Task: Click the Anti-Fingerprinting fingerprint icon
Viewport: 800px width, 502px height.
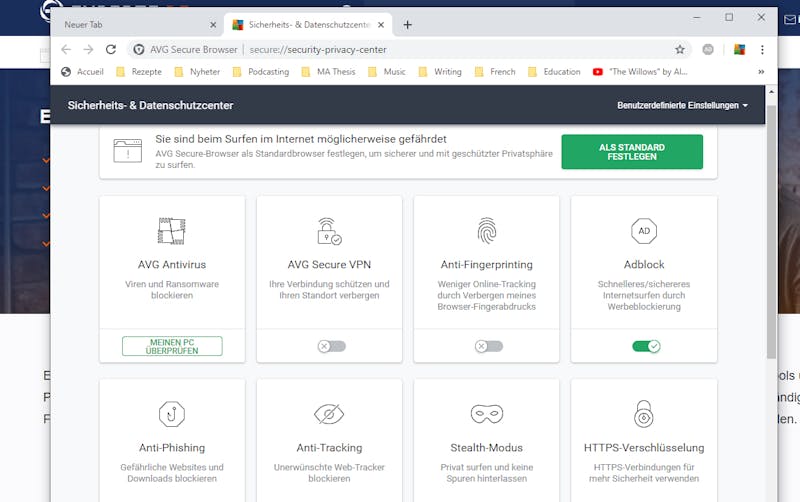Action: pos(487,231)
